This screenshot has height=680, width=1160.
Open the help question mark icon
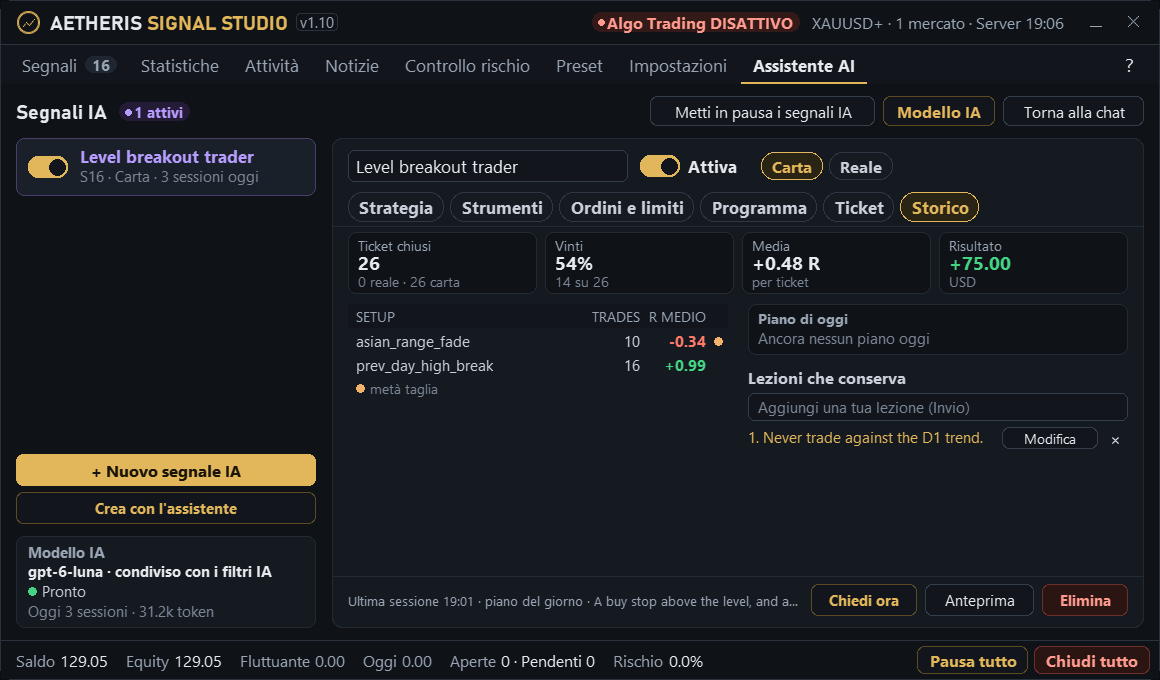[x=1129, y=66]
